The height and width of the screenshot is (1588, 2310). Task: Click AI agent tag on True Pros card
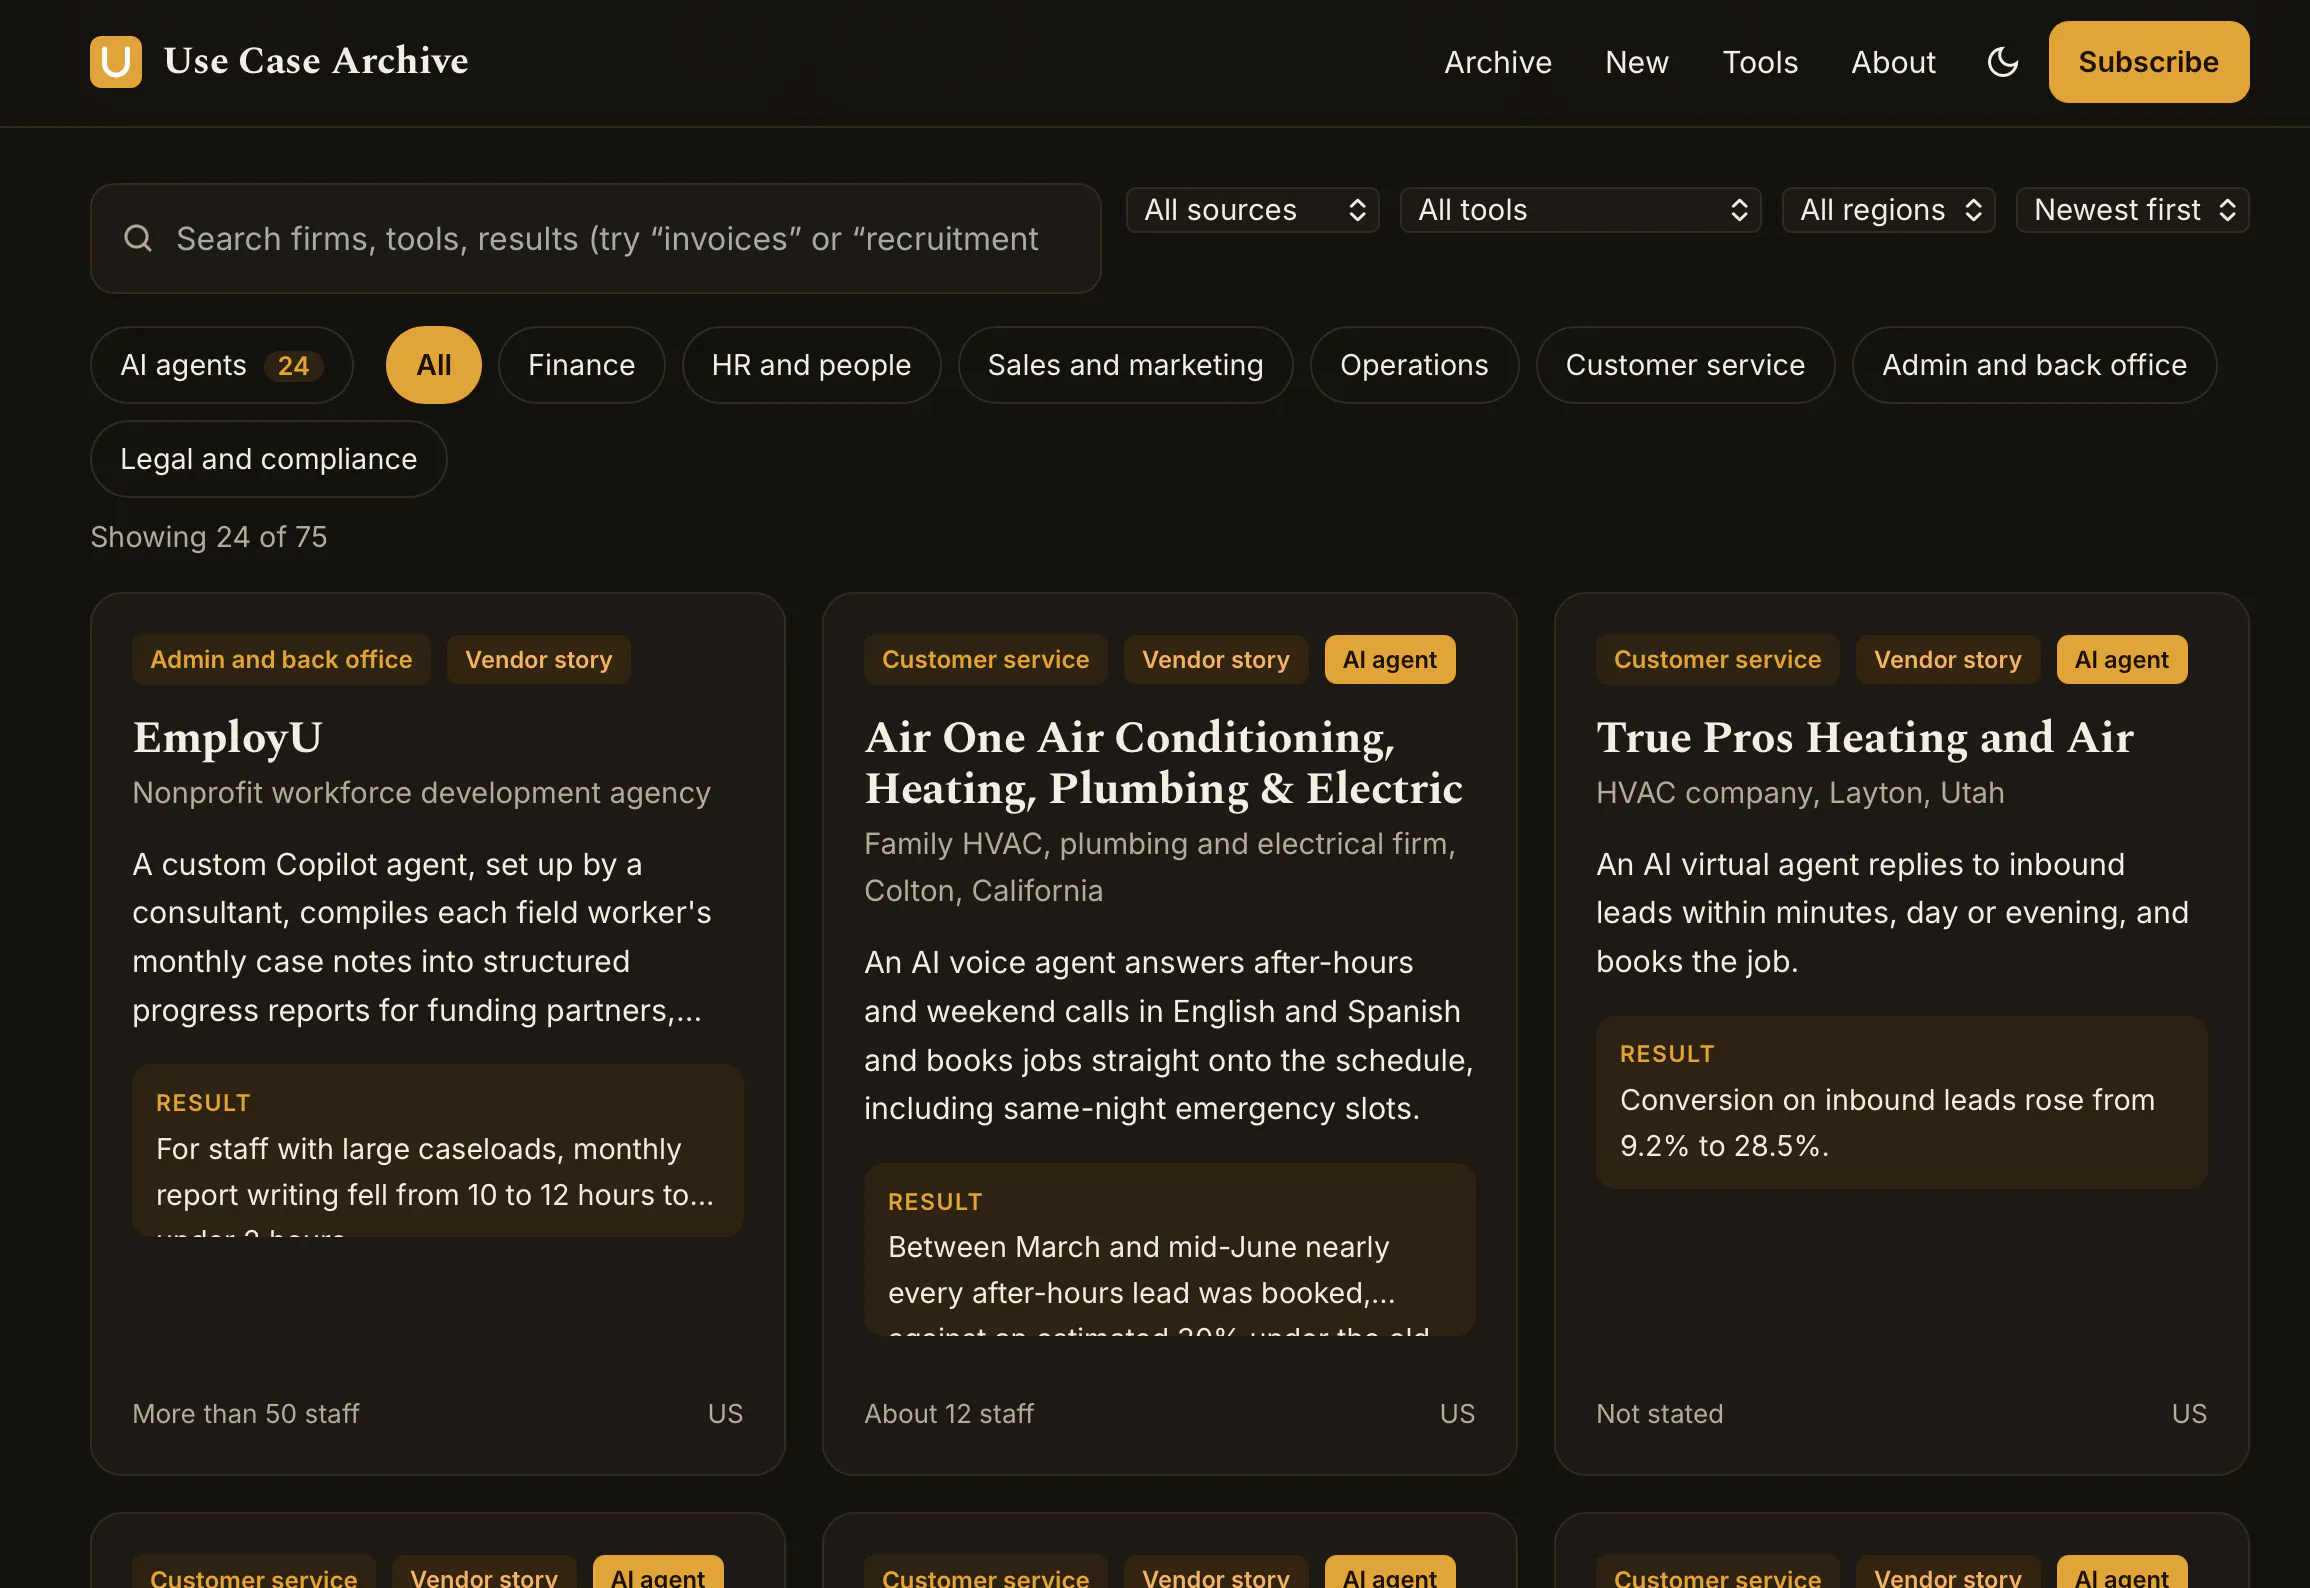[2122, 660]
